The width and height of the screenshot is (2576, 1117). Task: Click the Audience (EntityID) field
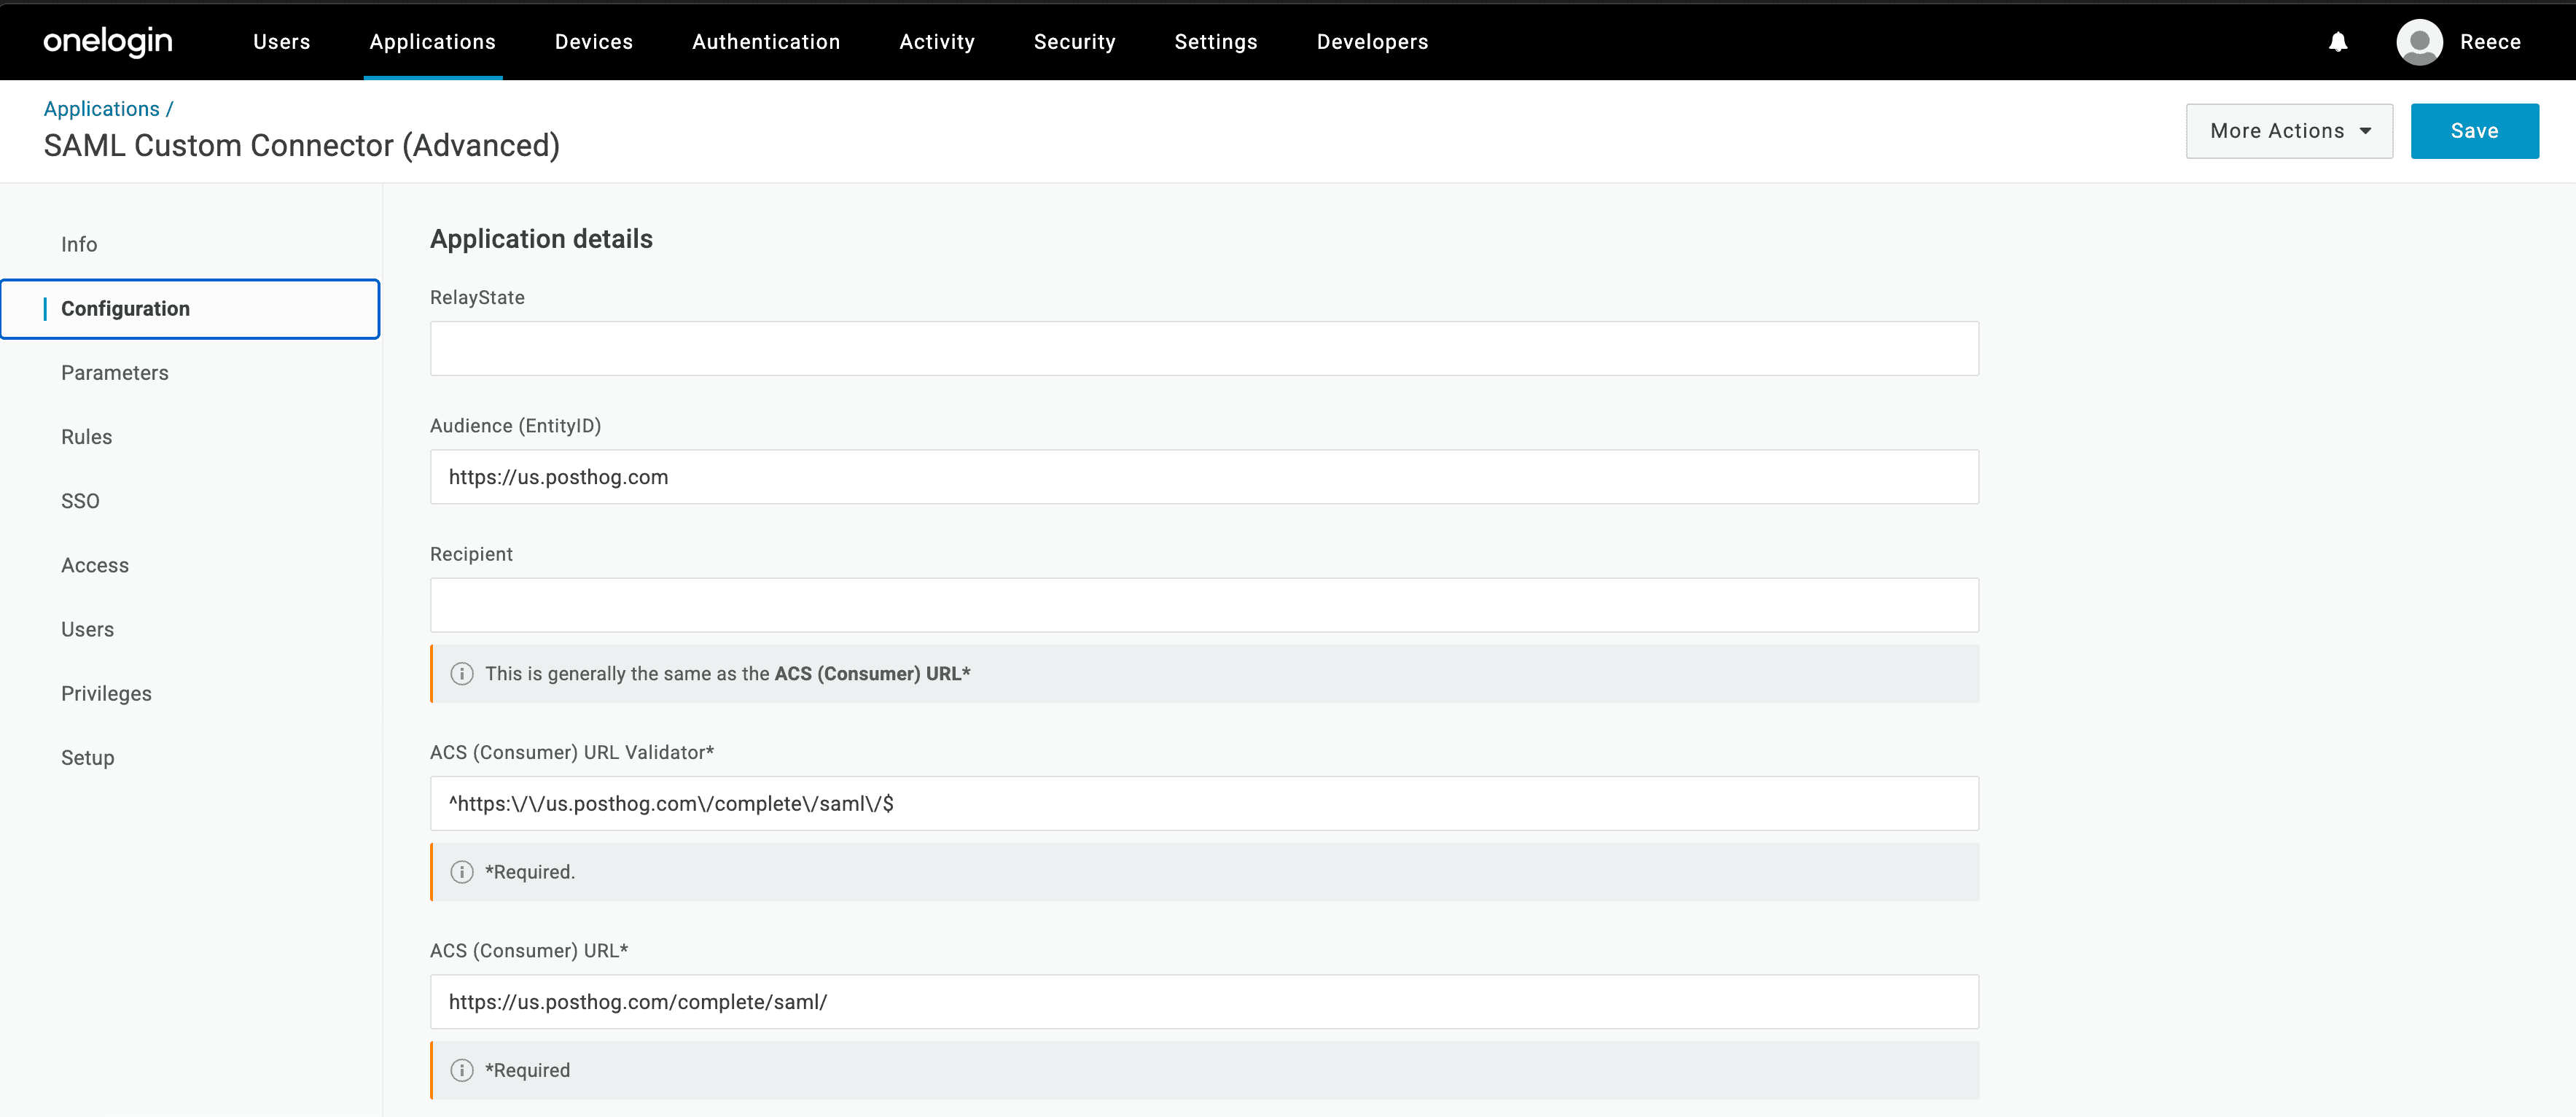pos(1204,477)
